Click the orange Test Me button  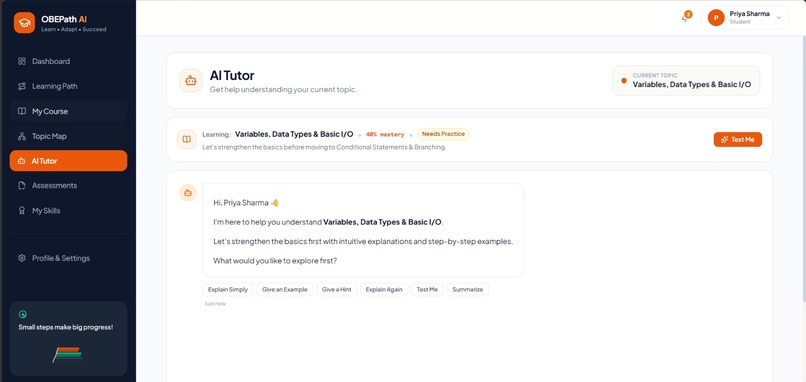pos(738,139)
